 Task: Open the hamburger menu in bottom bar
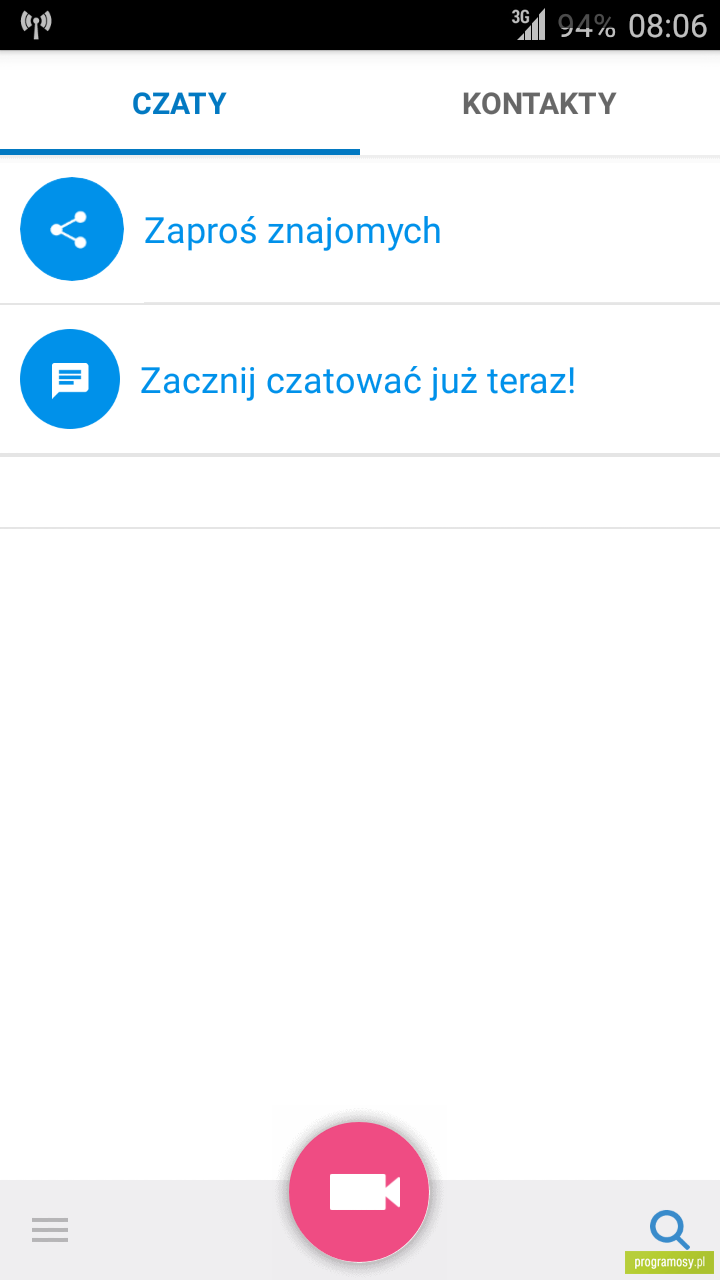pos(50,1229)
